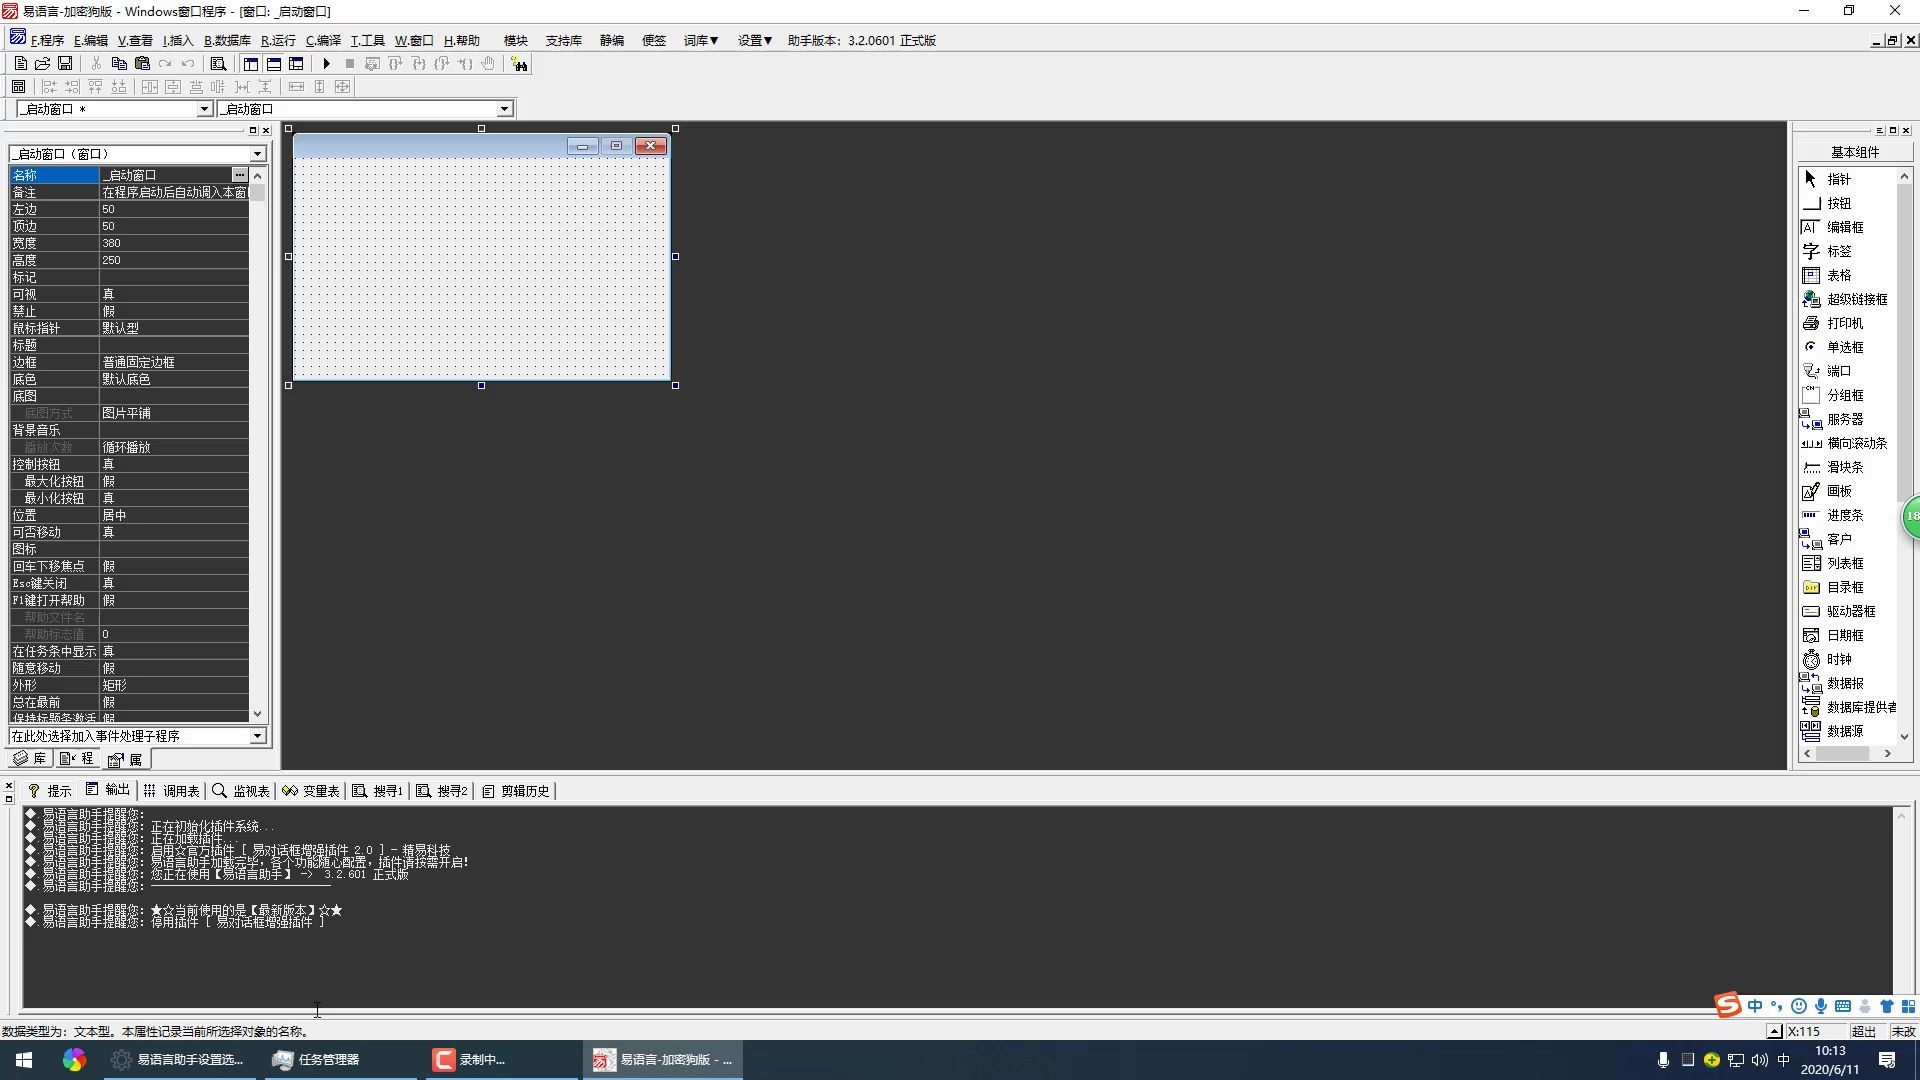Click the align-left edges toolbar icon
1920x1080 pixels.
(x=49, y=87)
